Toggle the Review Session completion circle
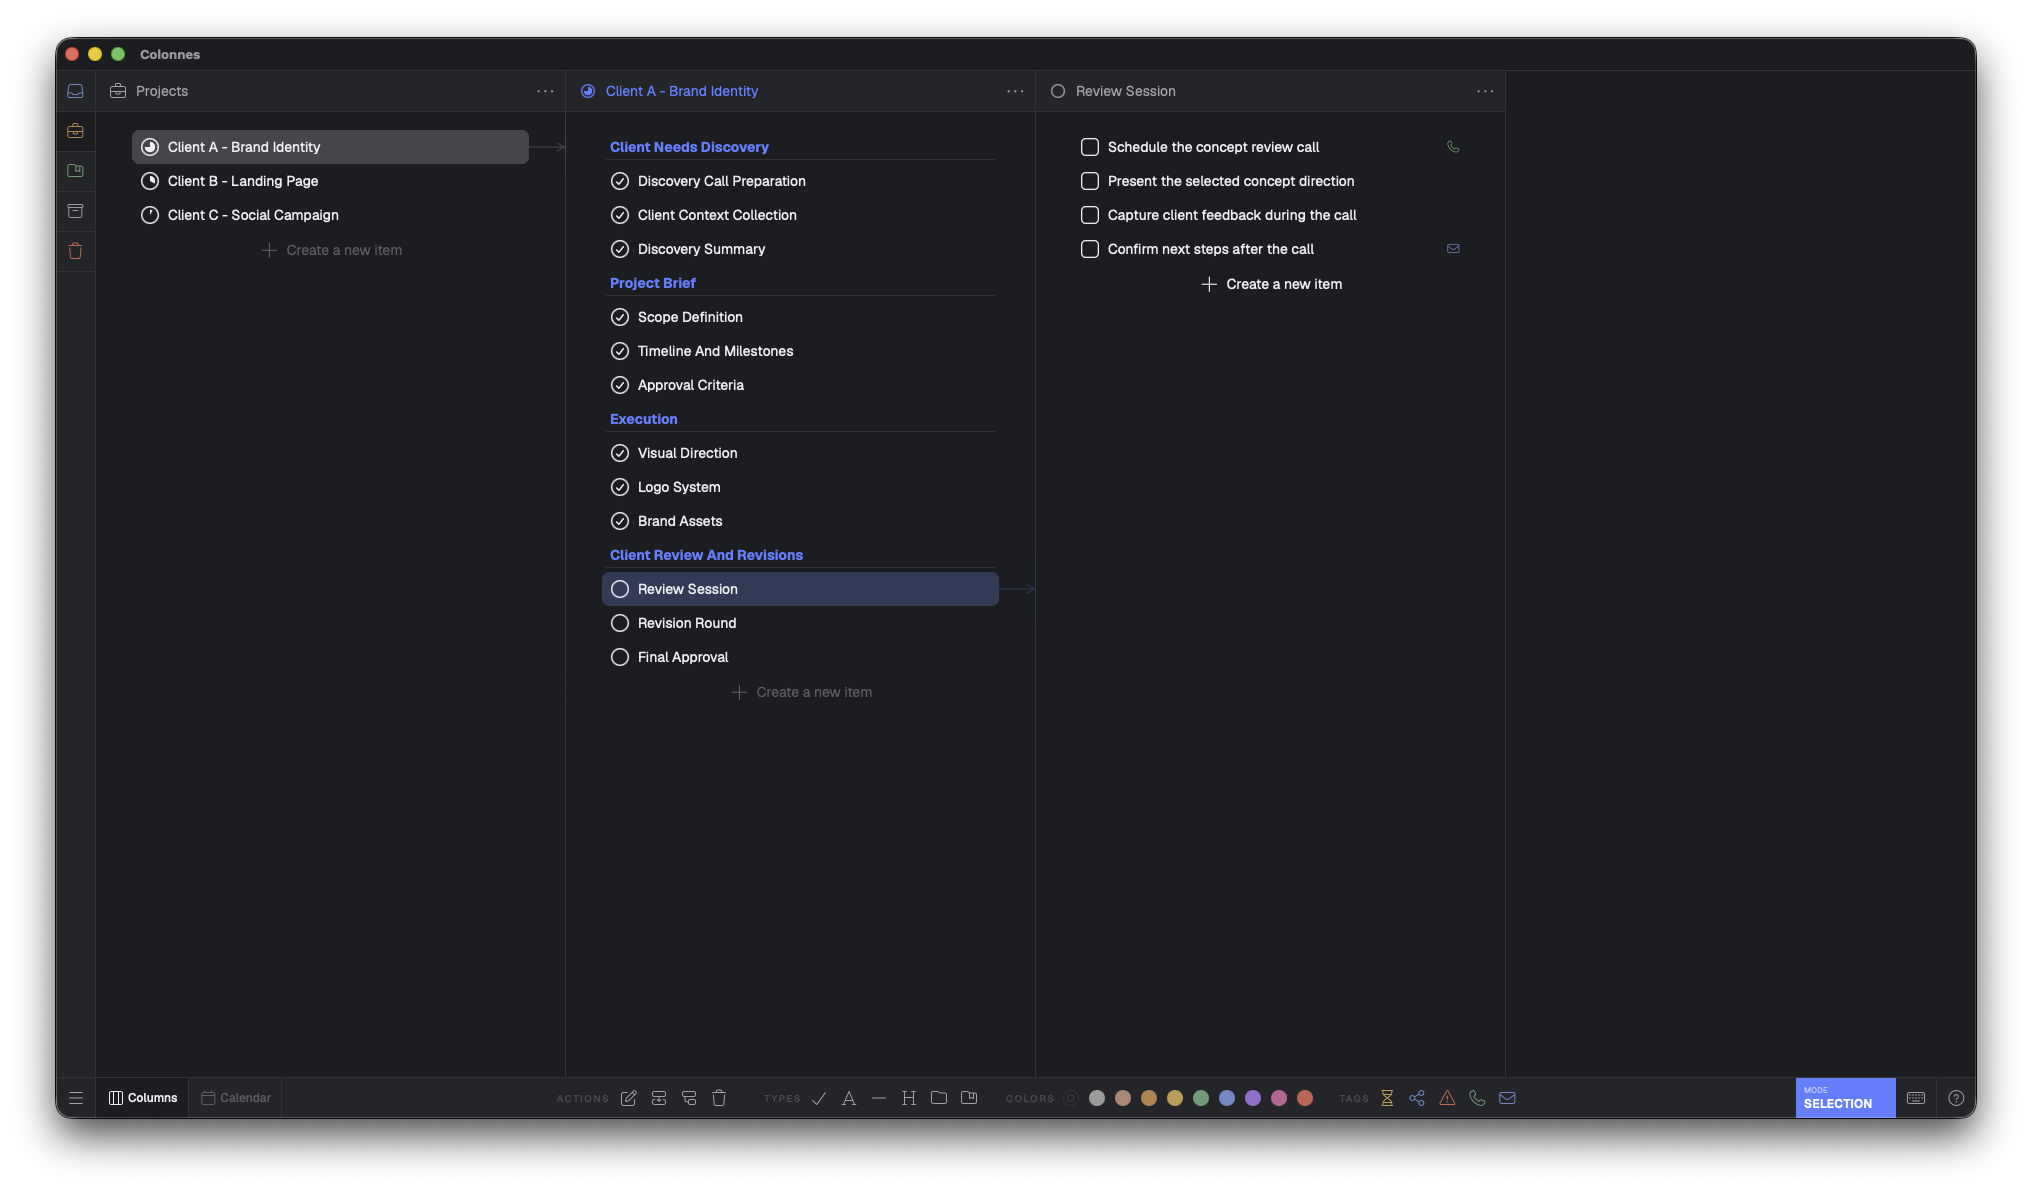Image resolution: width=2032 pixels, height=1192 pixels. tap(620, 589)
